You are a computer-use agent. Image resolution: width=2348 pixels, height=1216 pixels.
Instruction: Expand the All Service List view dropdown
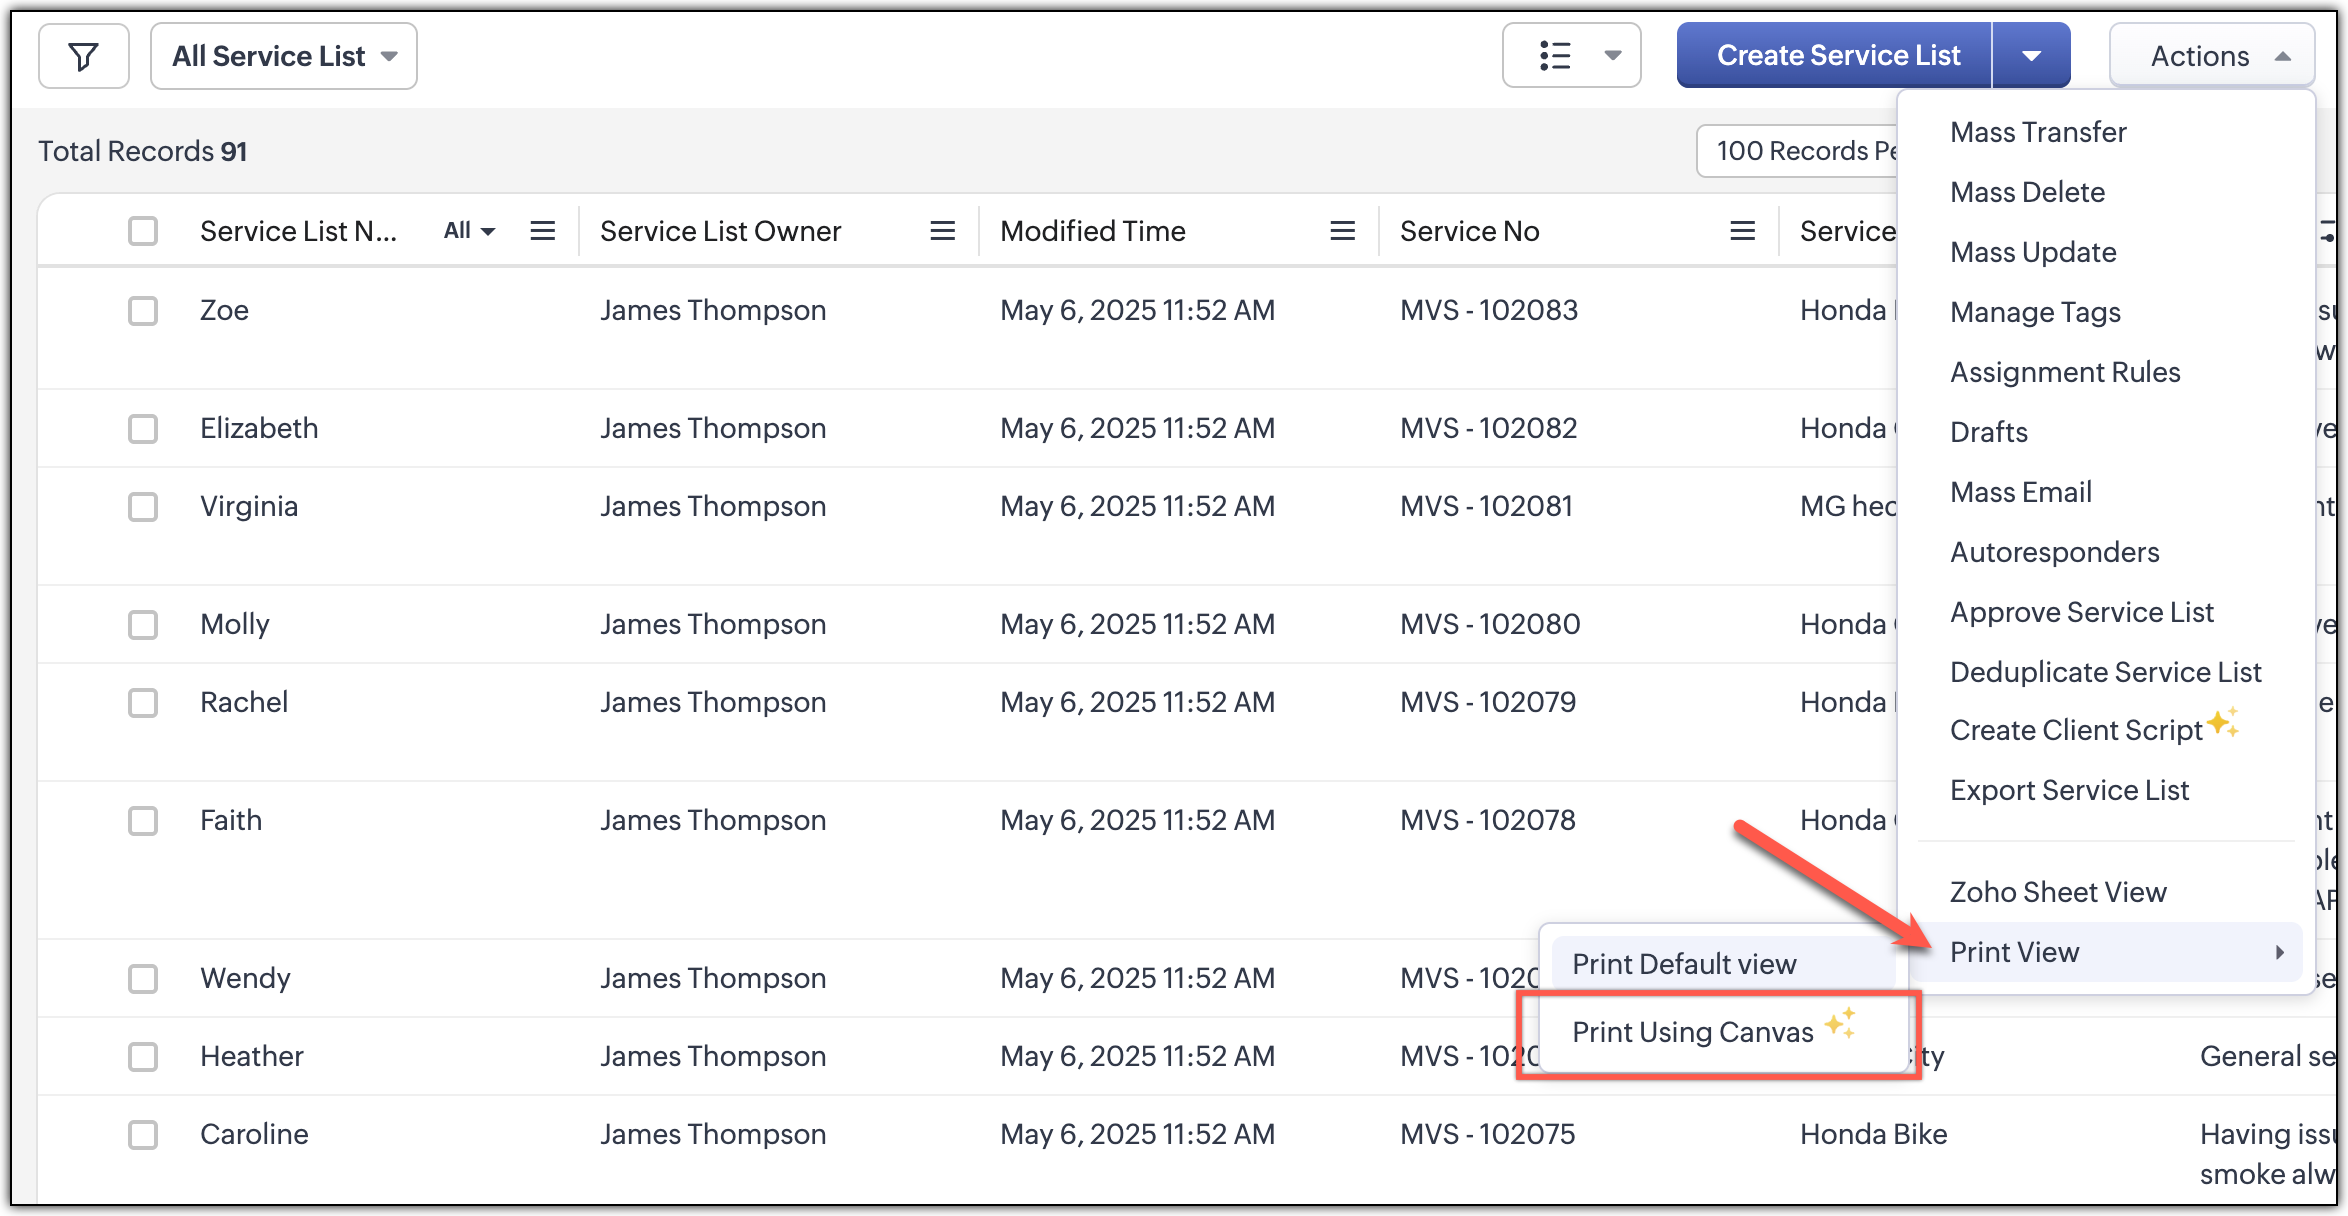coord(284,57)
